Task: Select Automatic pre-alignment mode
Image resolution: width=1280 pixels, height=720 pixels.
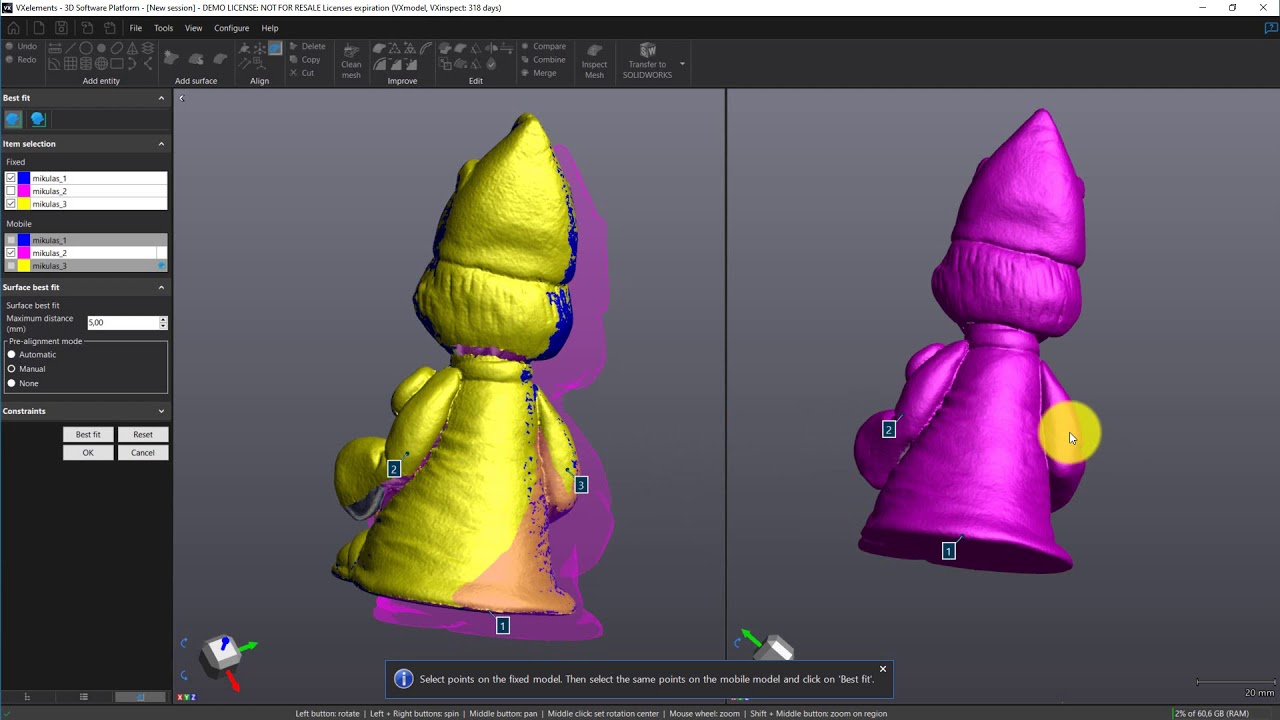Action: coord(12,355)
